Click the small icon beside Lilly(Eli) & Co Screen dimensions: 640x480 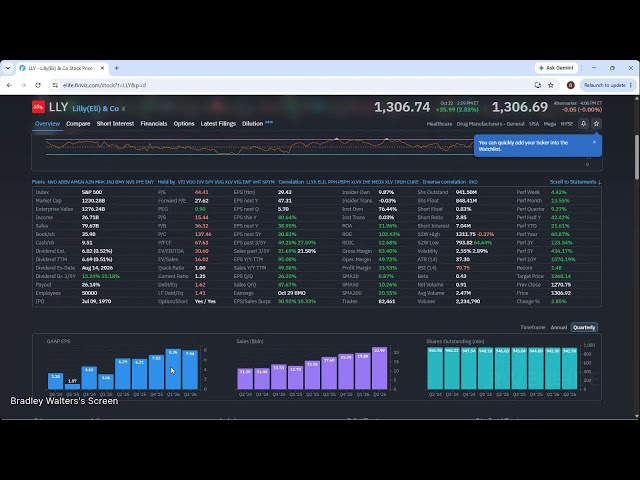pos(124,109)
